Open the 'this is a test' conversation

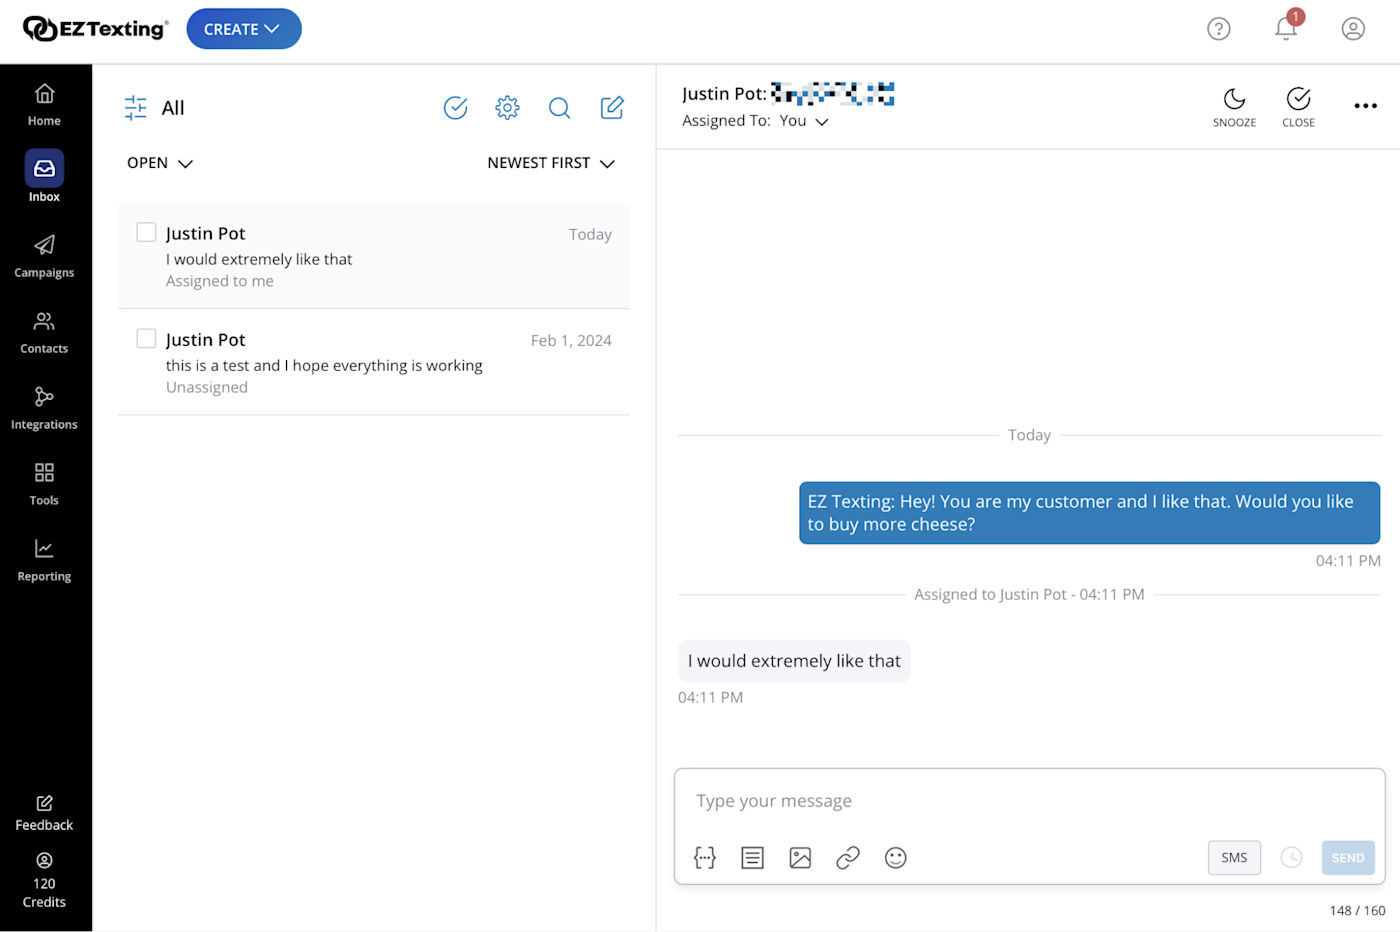pyautogui.click(x=374, y=362)
